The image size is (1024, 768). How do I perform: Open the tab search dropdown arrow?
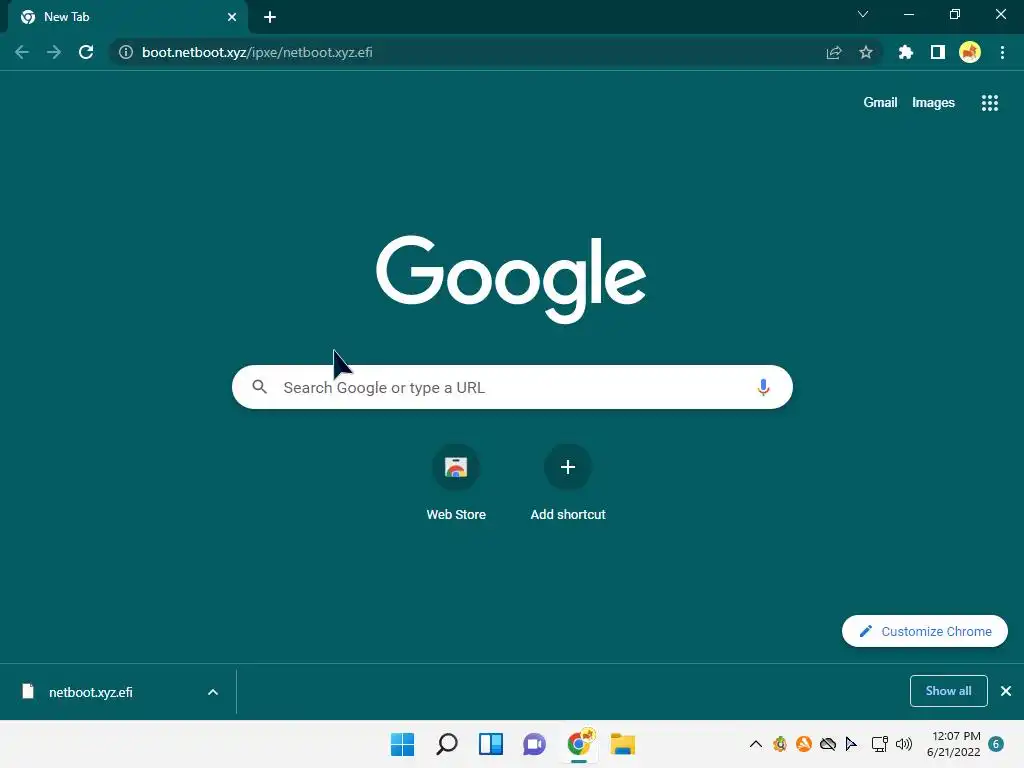coord(863,14)
